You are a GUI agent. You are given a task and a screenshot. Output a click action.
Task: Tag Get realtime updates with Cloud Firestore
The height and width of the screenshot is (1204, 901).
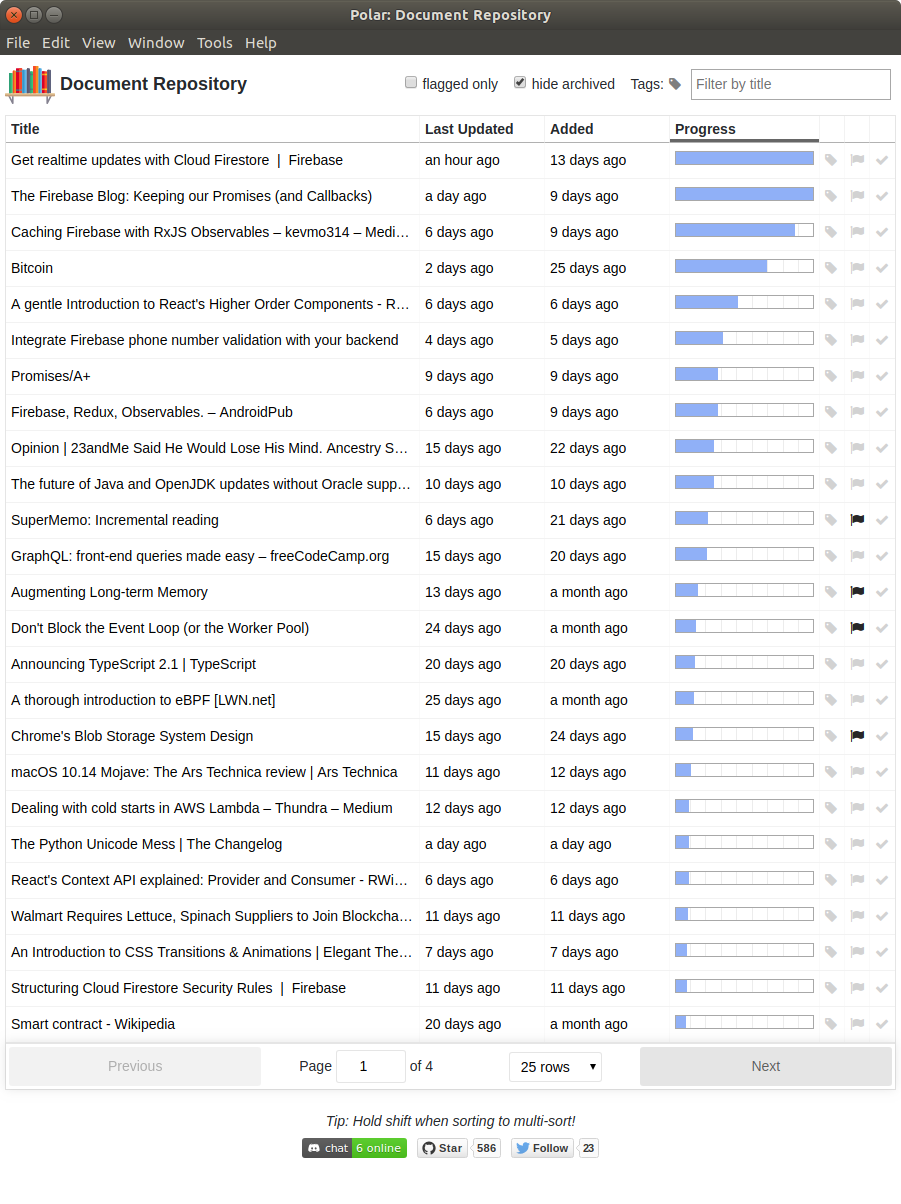(x=830, y=160)
